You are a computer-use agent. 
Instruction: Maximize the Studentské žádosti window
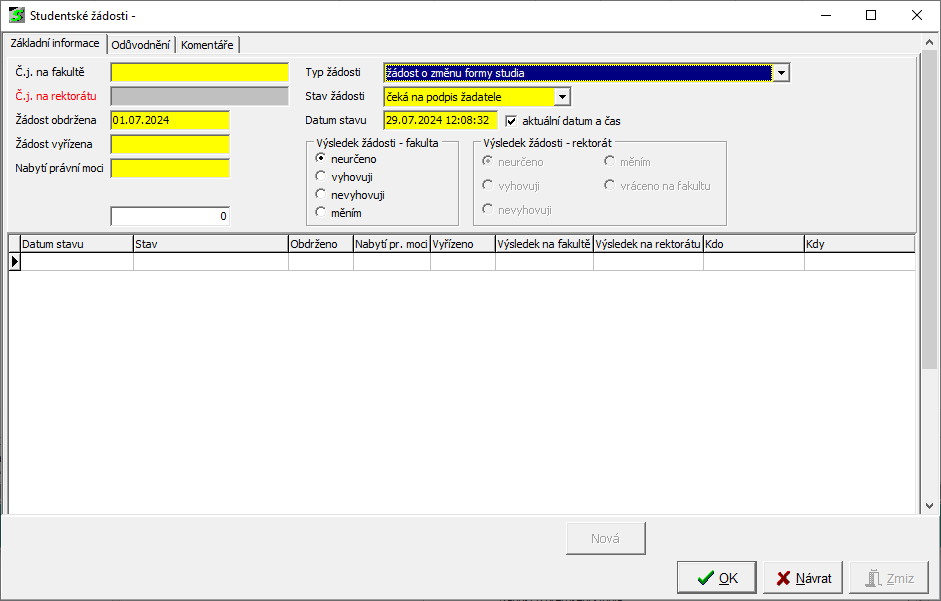pos(870,15)
